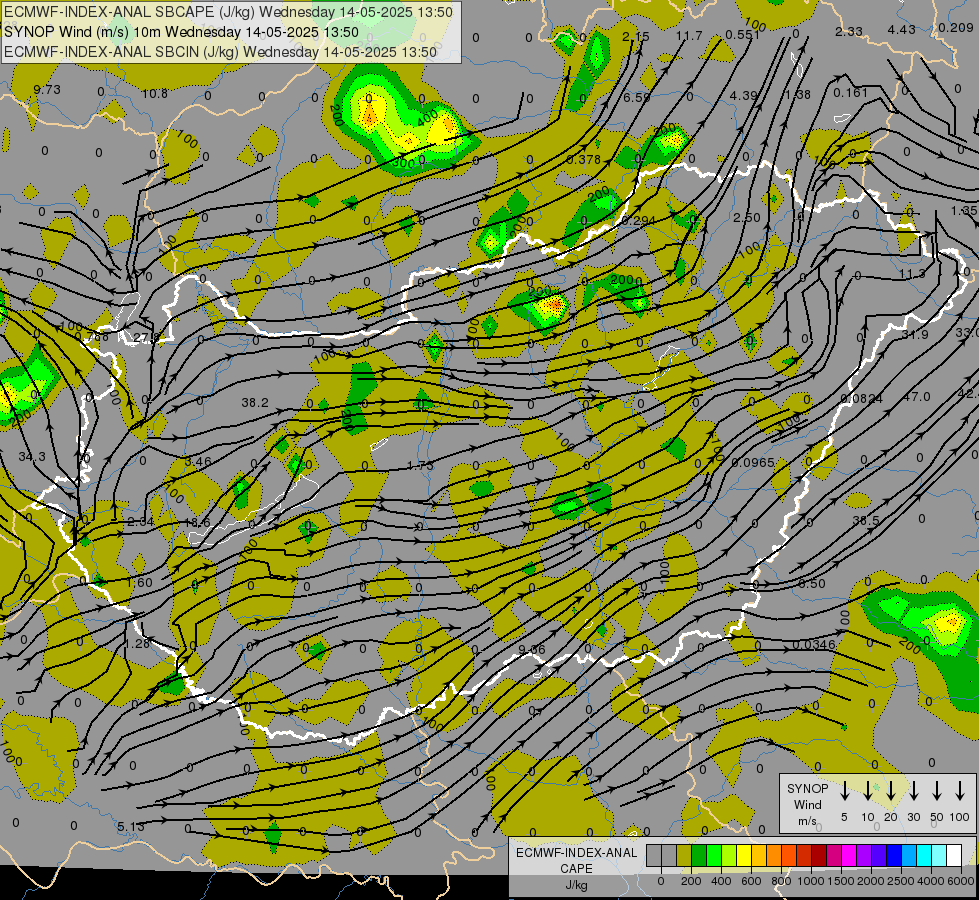Click the 6.59 value on map
The height and width of the screenshot is (900, 979).
coord(636,97)
